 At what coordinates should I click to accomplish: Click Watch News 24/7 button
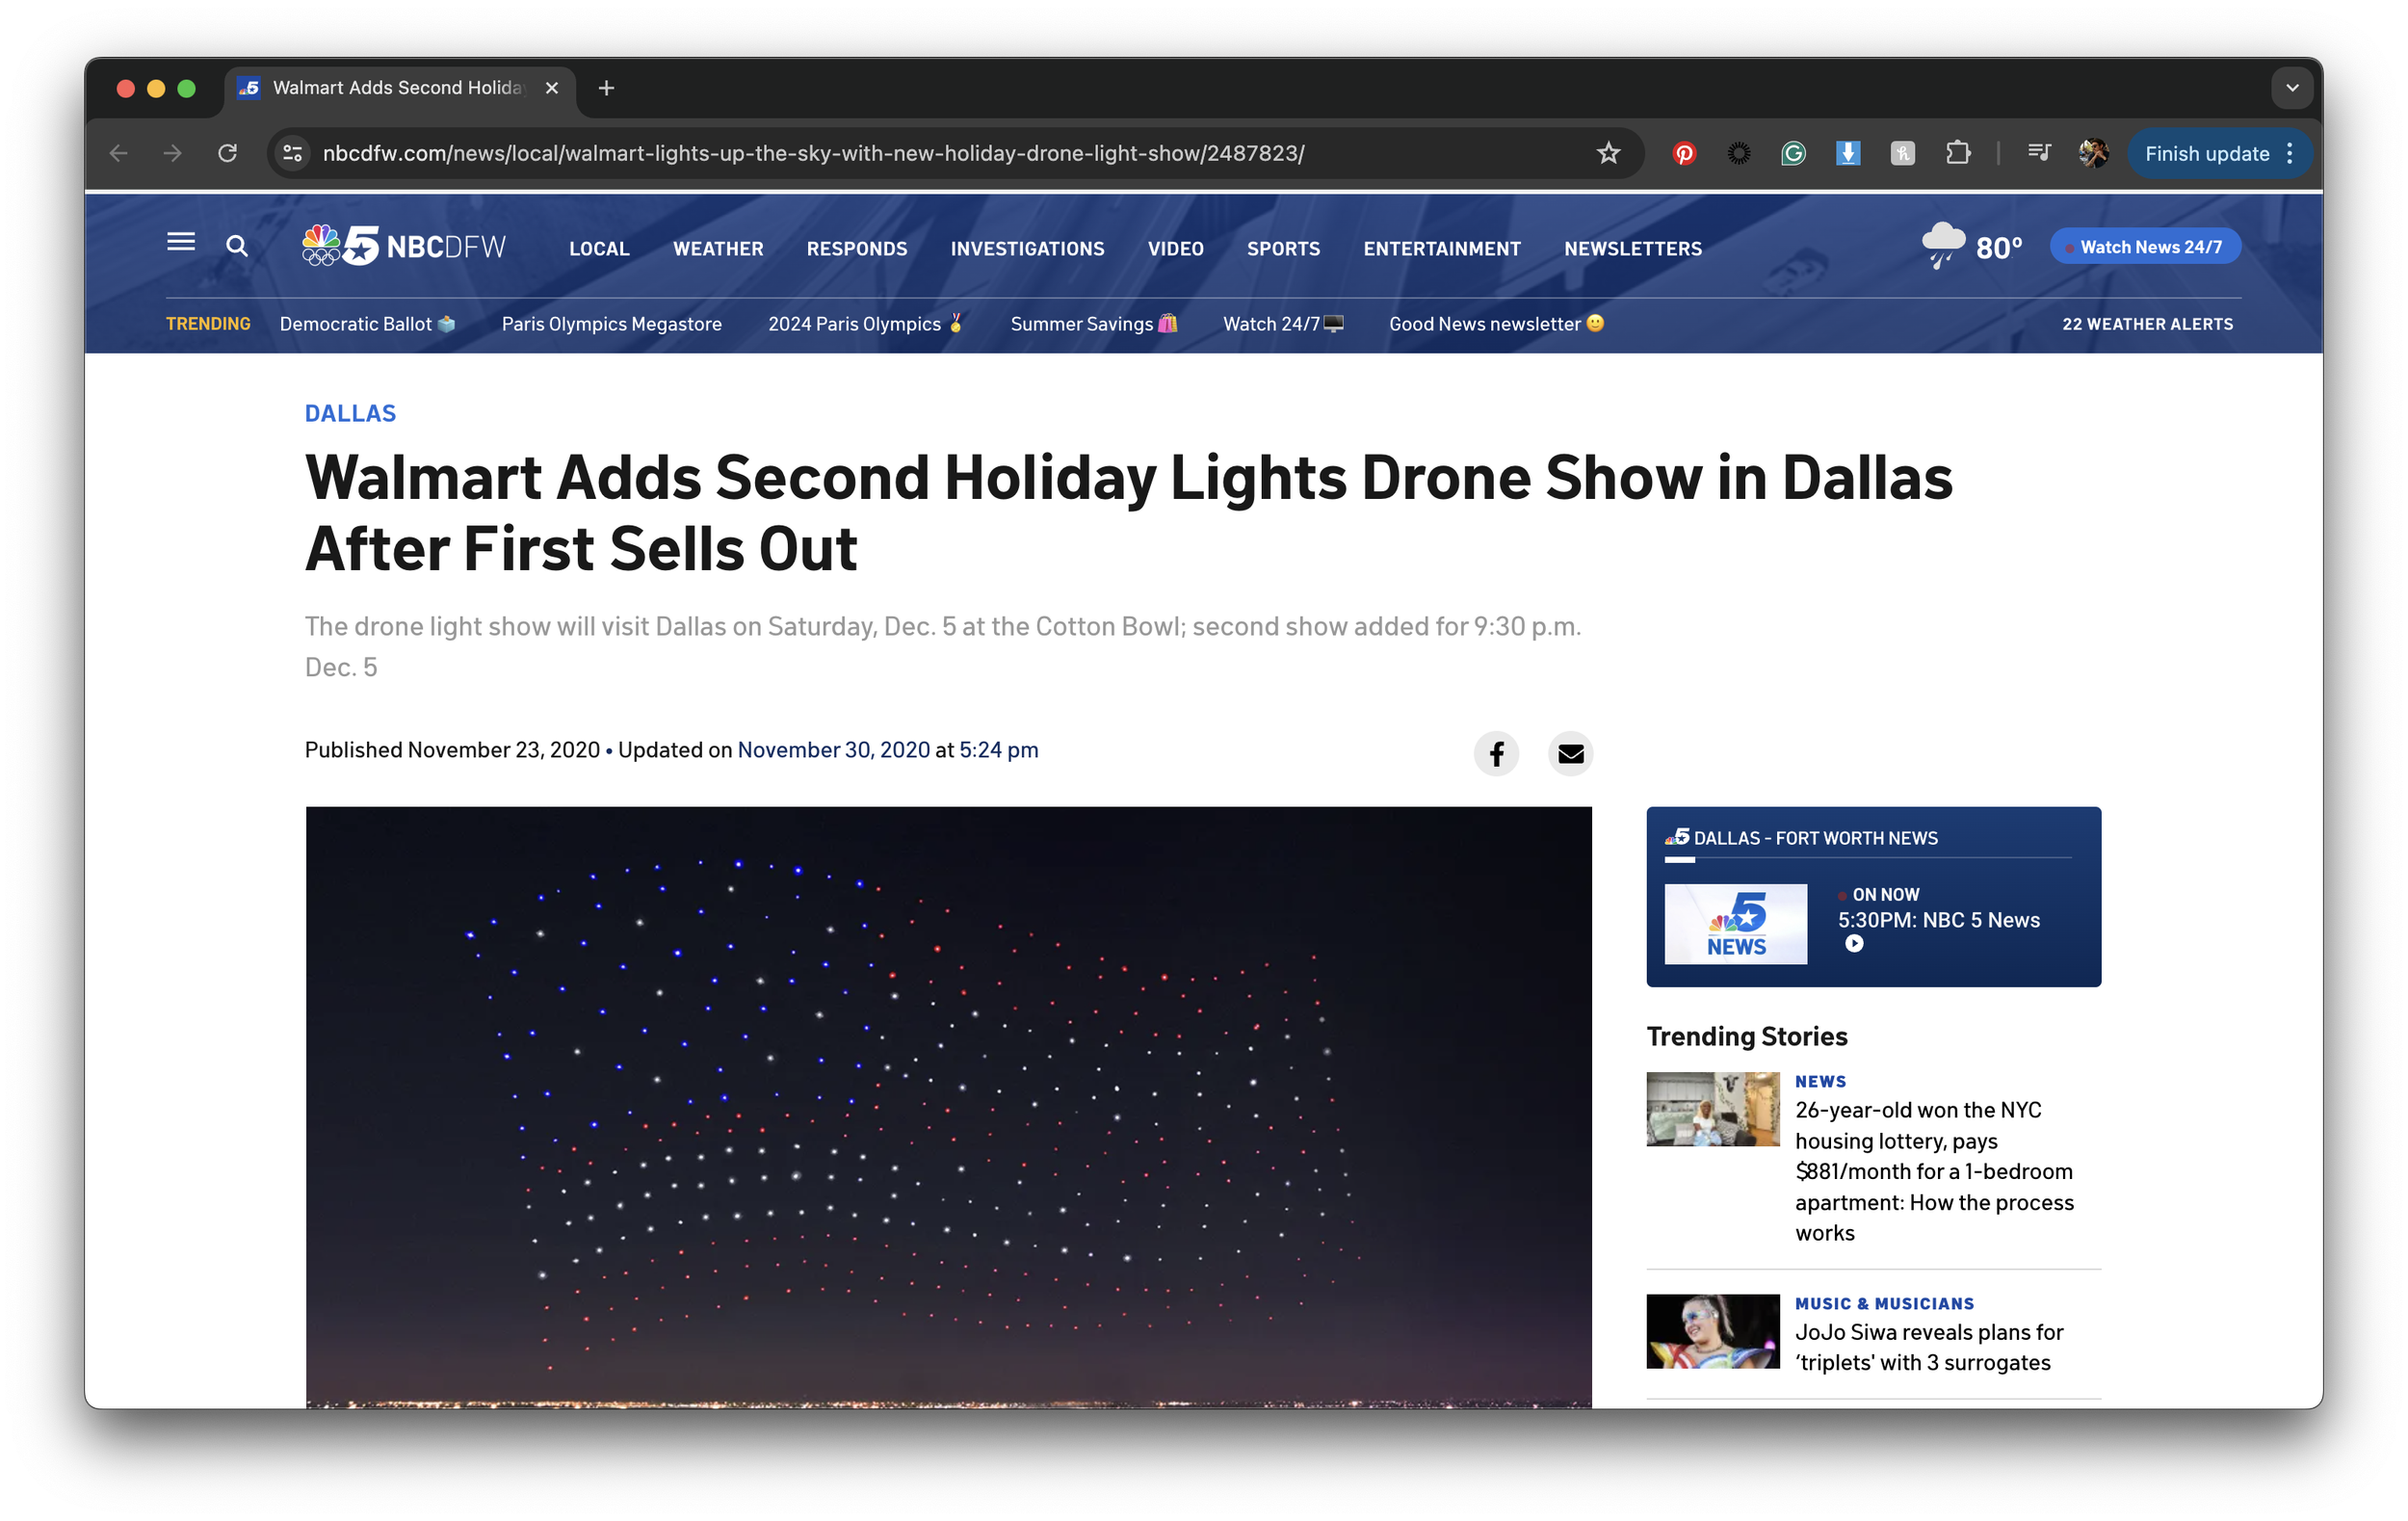pos(2145,247)
